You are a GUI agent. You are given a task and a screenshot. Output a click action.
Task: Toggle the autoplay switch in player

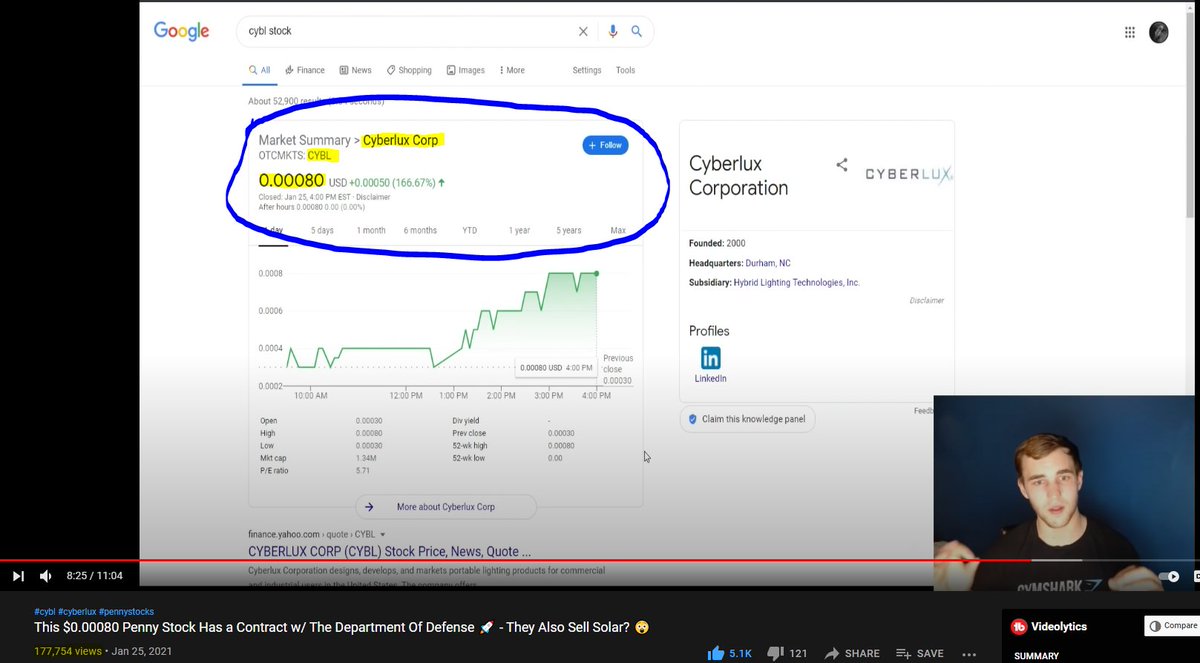point(1168,576)
